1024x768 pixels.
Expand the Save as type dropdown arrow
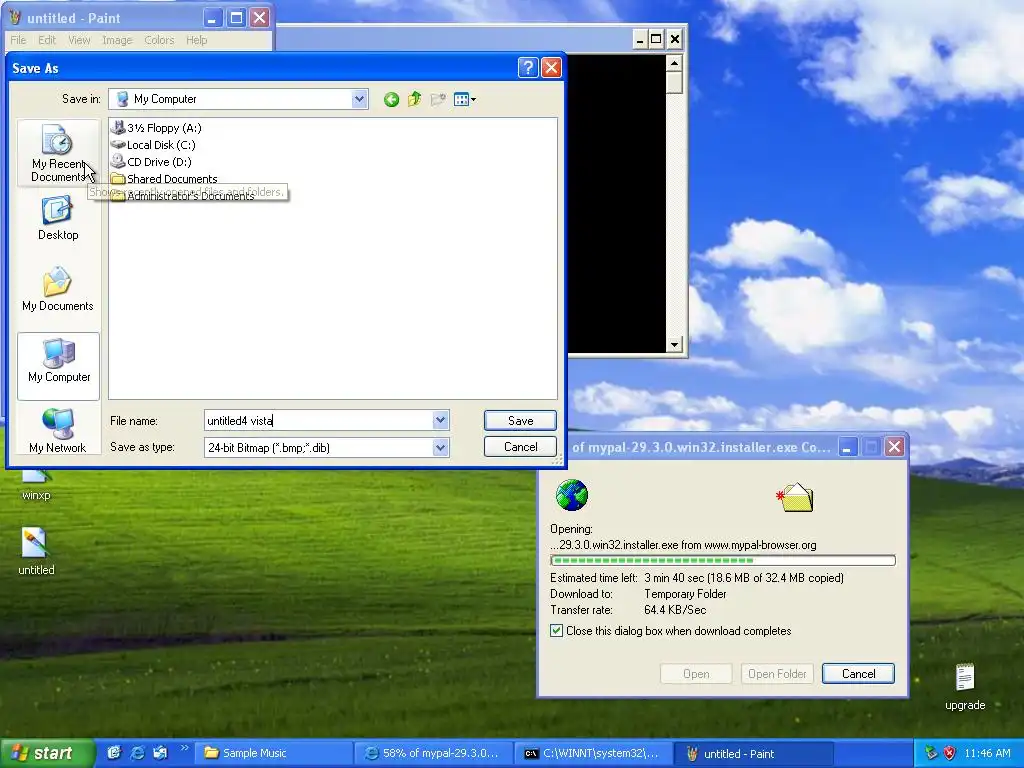tap(440, 447)
